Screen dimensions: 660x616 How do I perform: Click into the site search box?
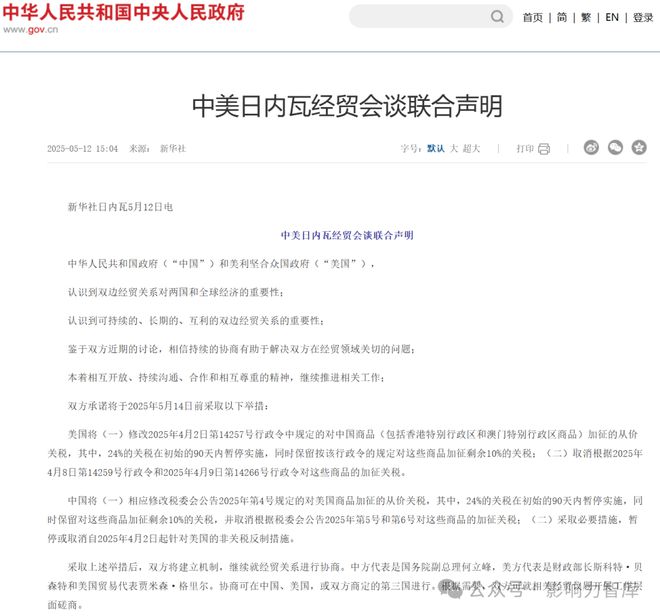coord(431,16)
